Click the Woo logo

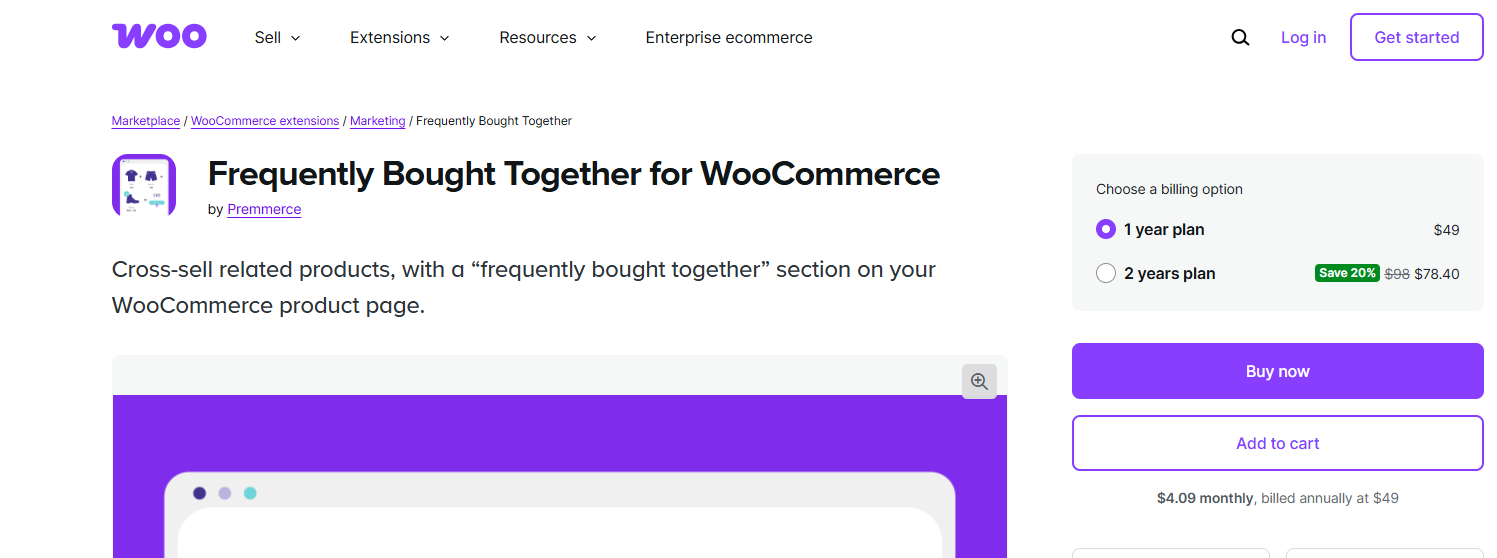coord(159,37)
